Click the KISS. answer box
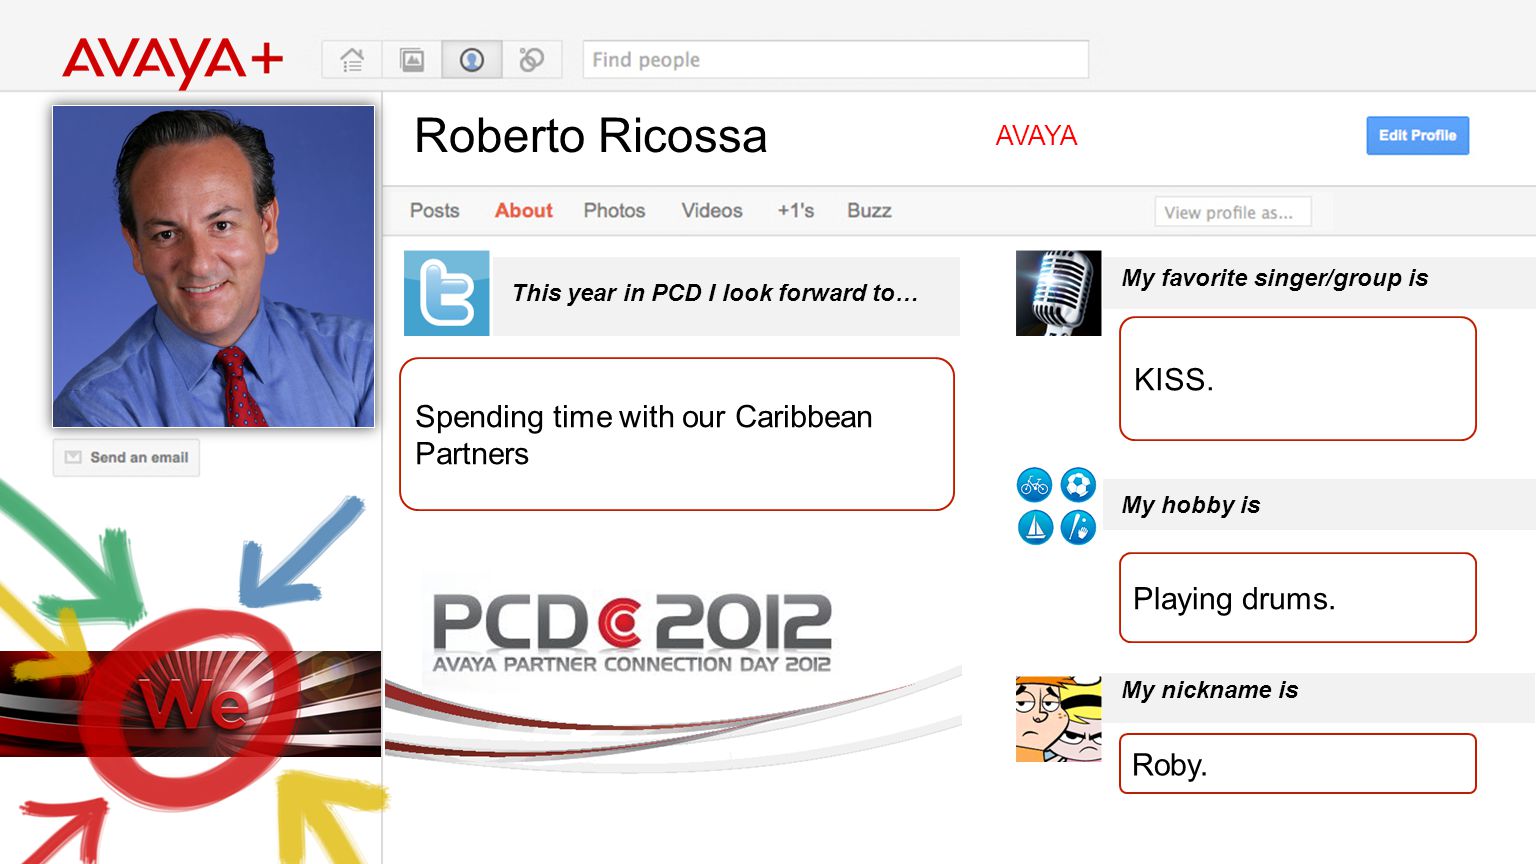Viewport: 1536px width, 864px height. click(1298, 379)
